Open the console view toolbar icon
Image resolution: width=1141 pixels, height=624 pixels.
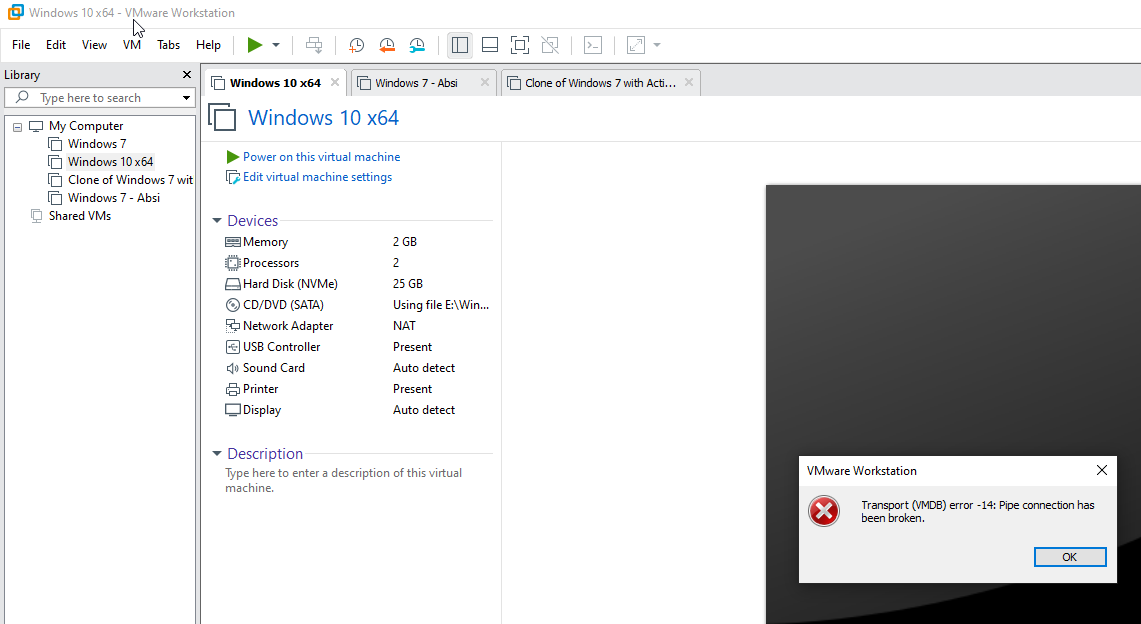pyautogui.click(x=593, y=45)
